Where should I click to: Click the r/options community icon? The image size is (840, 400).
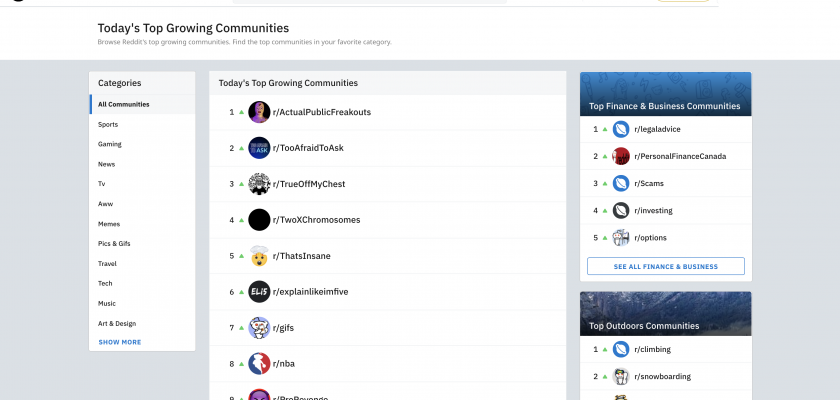tap(621, 238)
